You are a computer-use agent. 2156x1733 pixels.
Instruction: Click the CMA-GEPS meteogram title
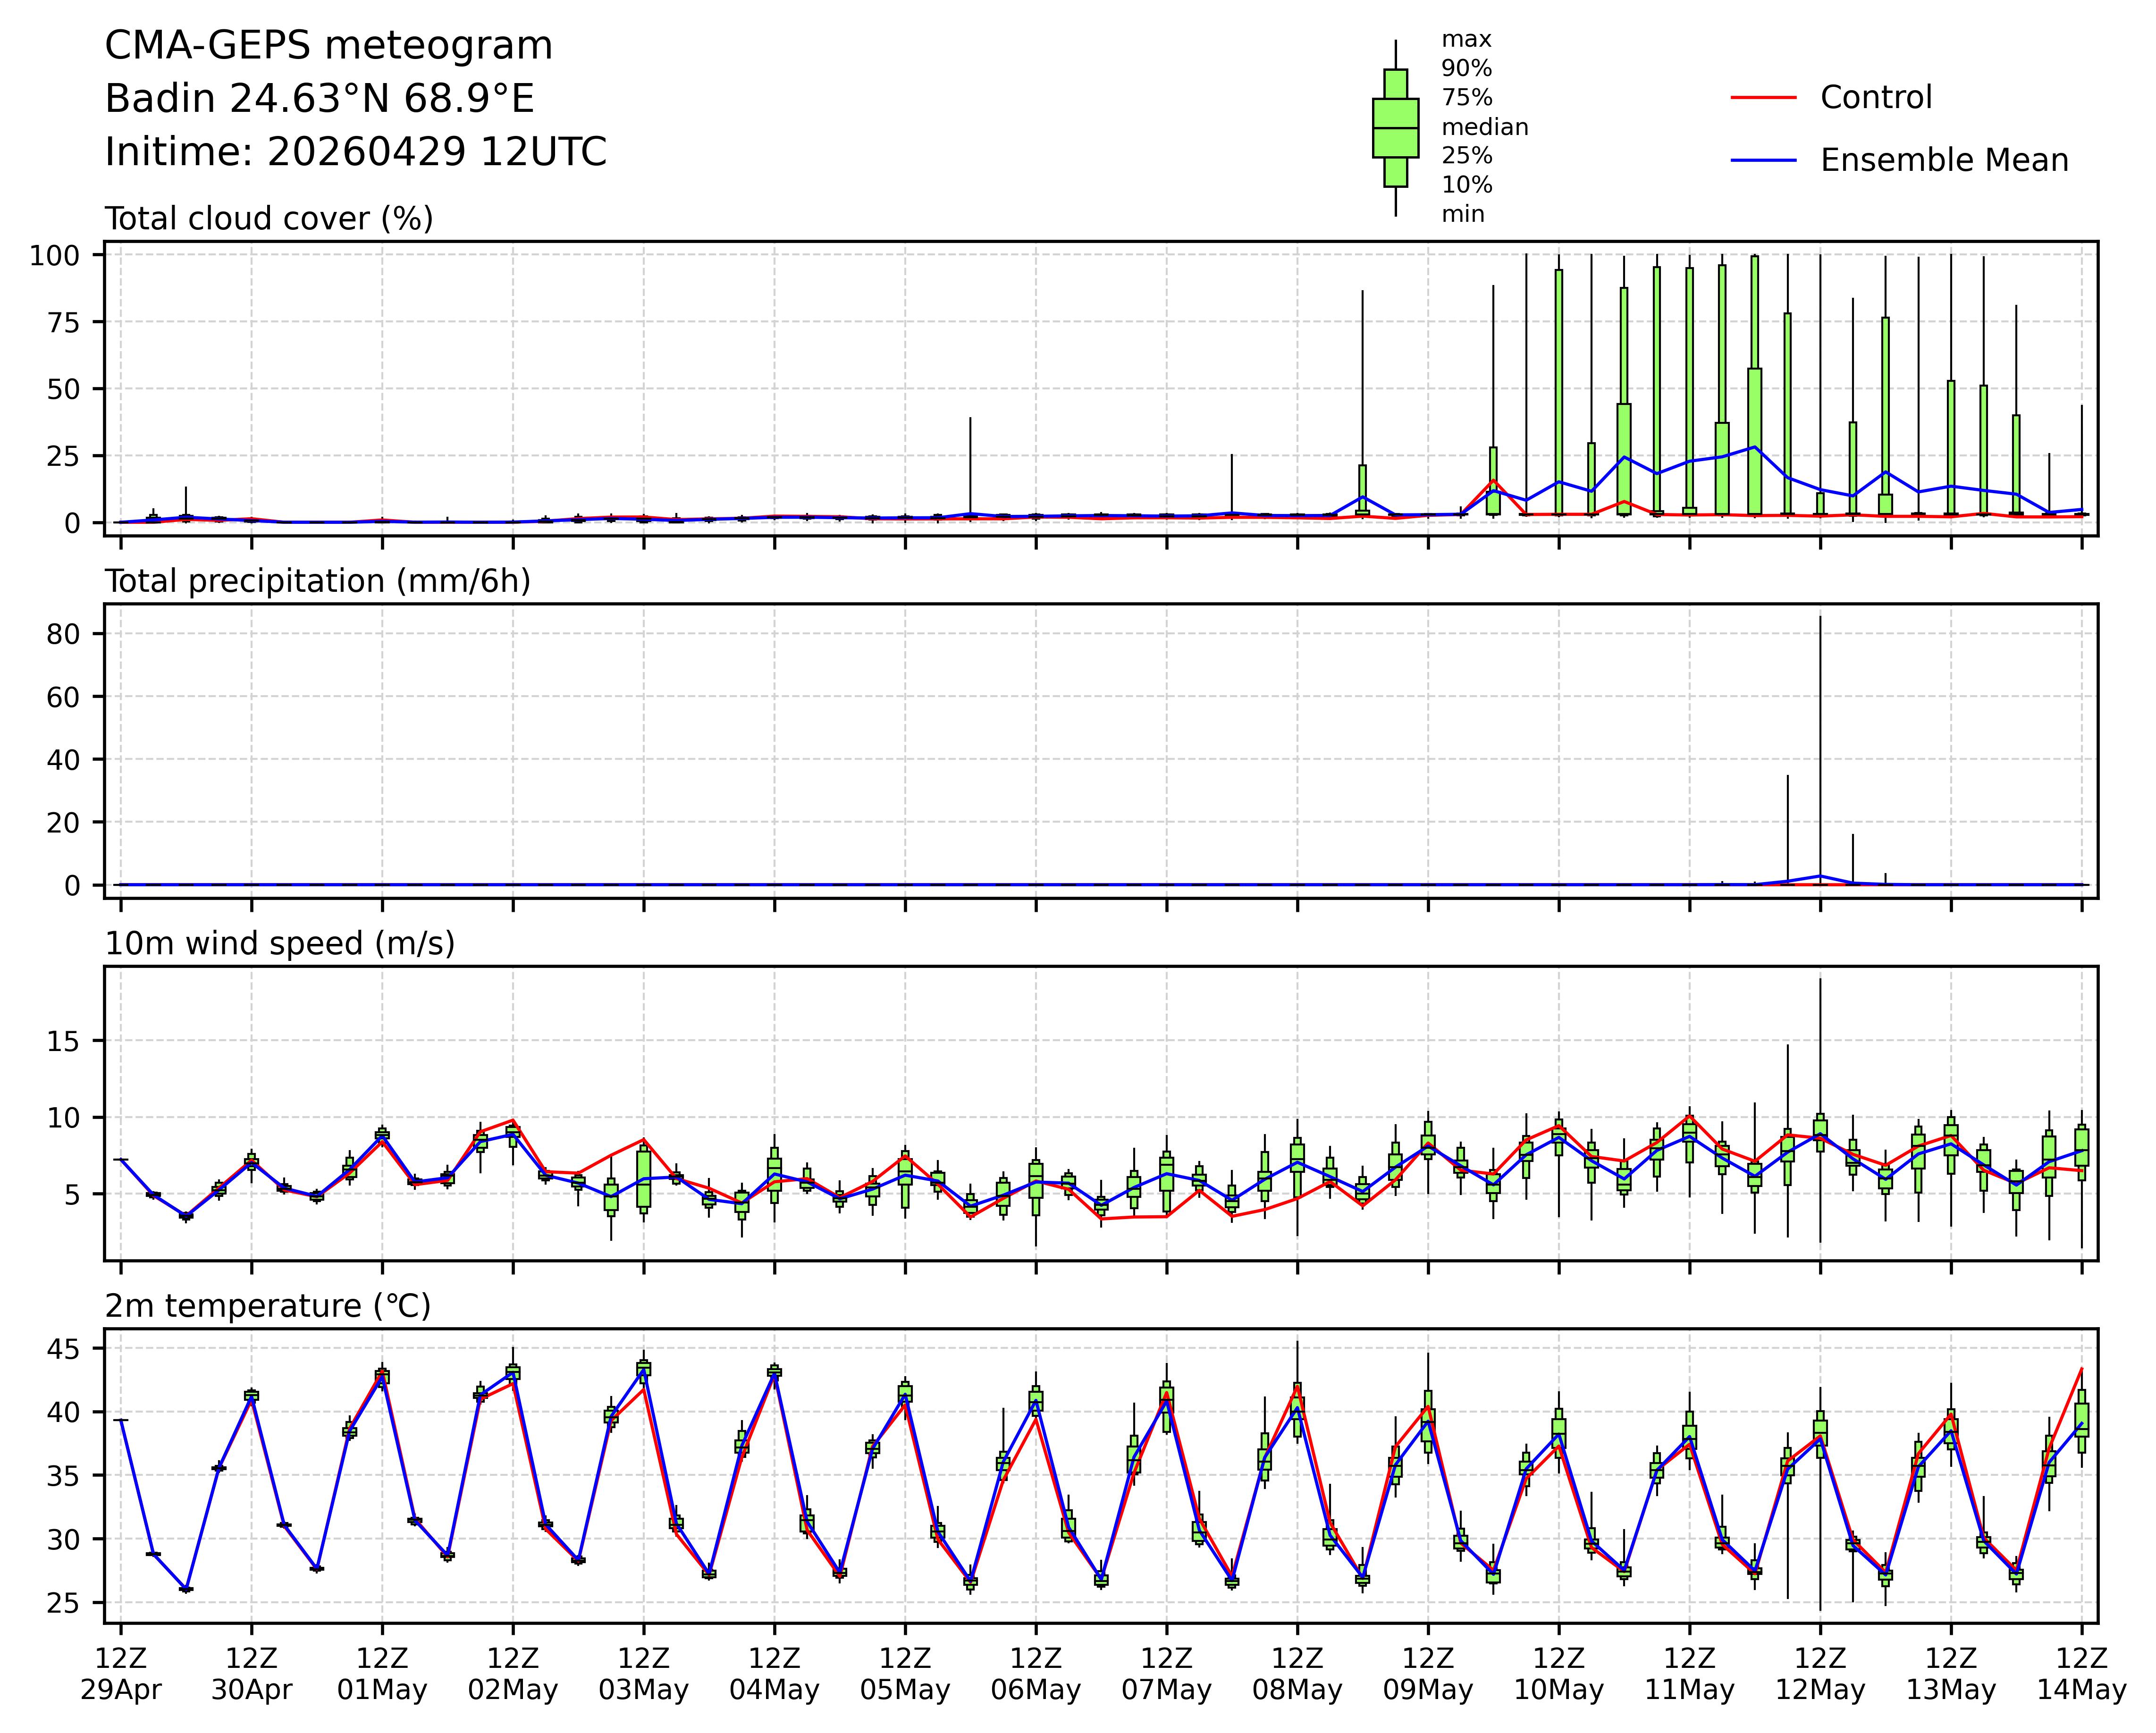328,46
